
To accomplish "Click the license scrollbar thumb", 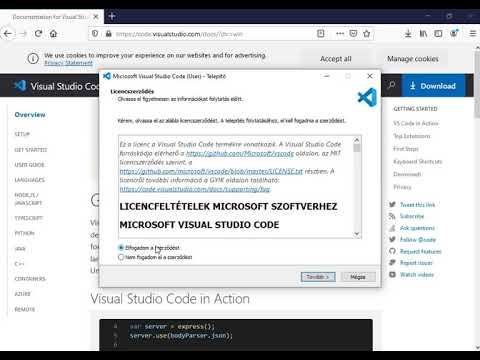I will [x=357, y=148].
